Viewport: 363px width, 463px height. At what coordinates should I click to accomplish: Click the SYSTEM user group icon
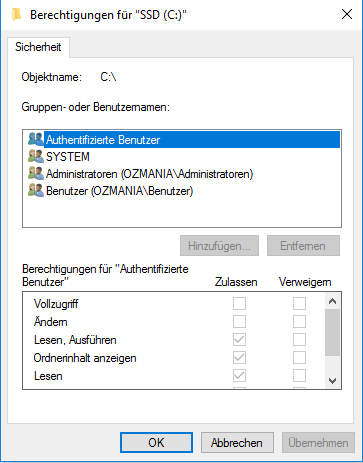tap(36, 156)
